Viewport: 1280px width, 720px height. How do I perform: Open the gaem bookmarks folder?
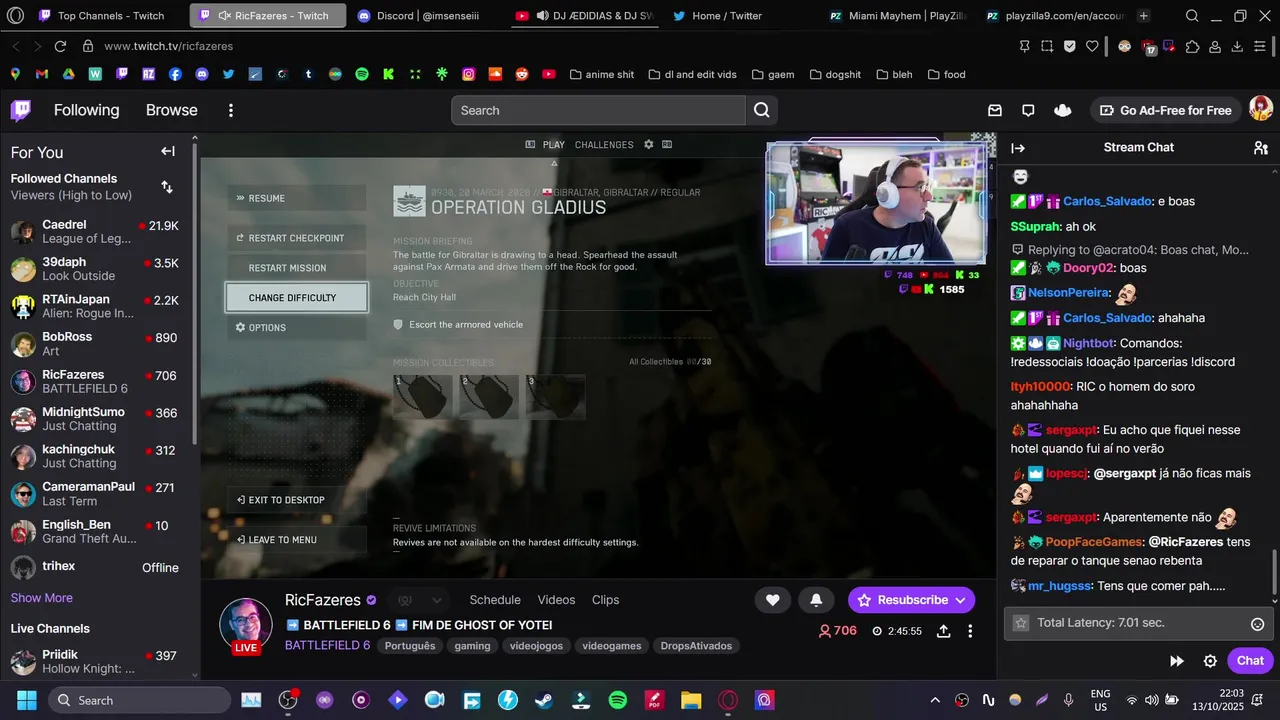(x=772, y=74)
